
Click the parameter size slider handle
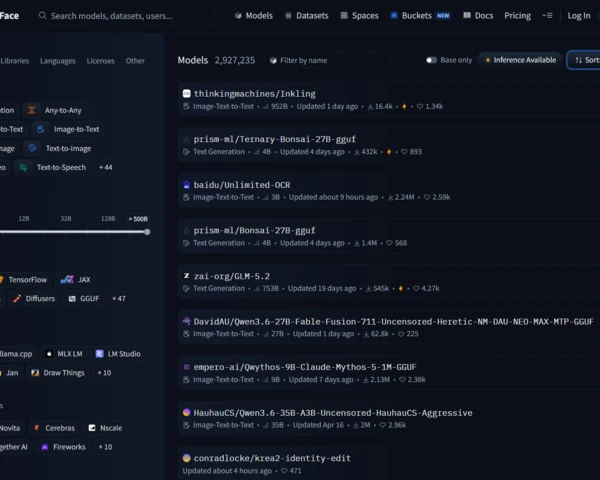(x=147, y=232)
